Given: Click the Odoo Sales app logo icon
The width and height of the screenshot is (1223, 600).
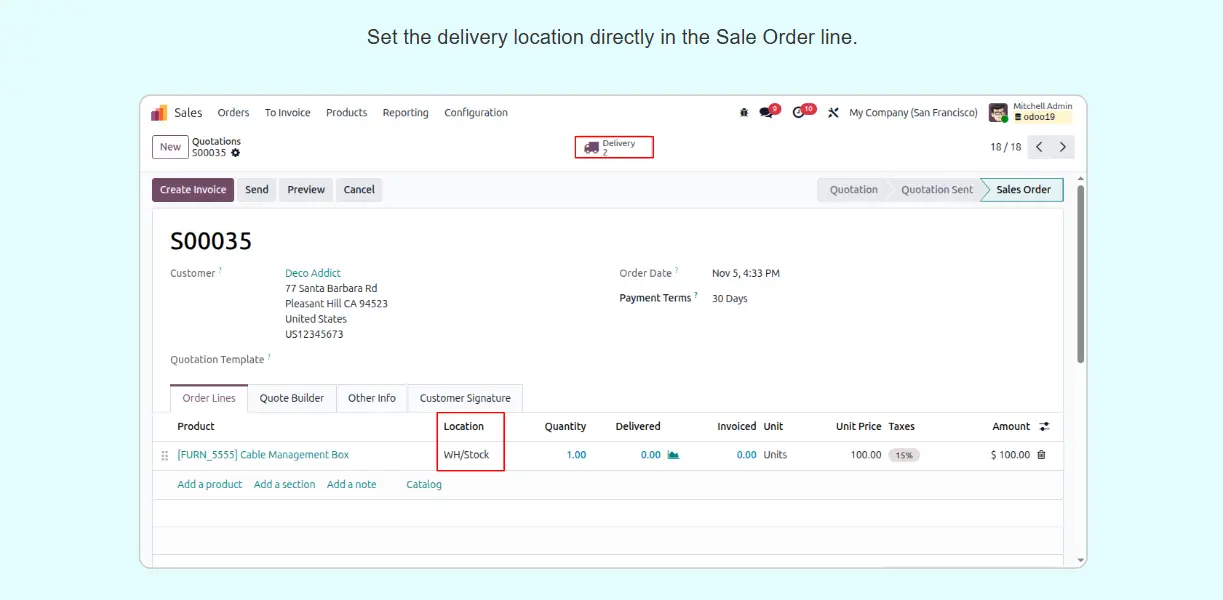Looking at the screenshot, I should click(x=160, y=113).
